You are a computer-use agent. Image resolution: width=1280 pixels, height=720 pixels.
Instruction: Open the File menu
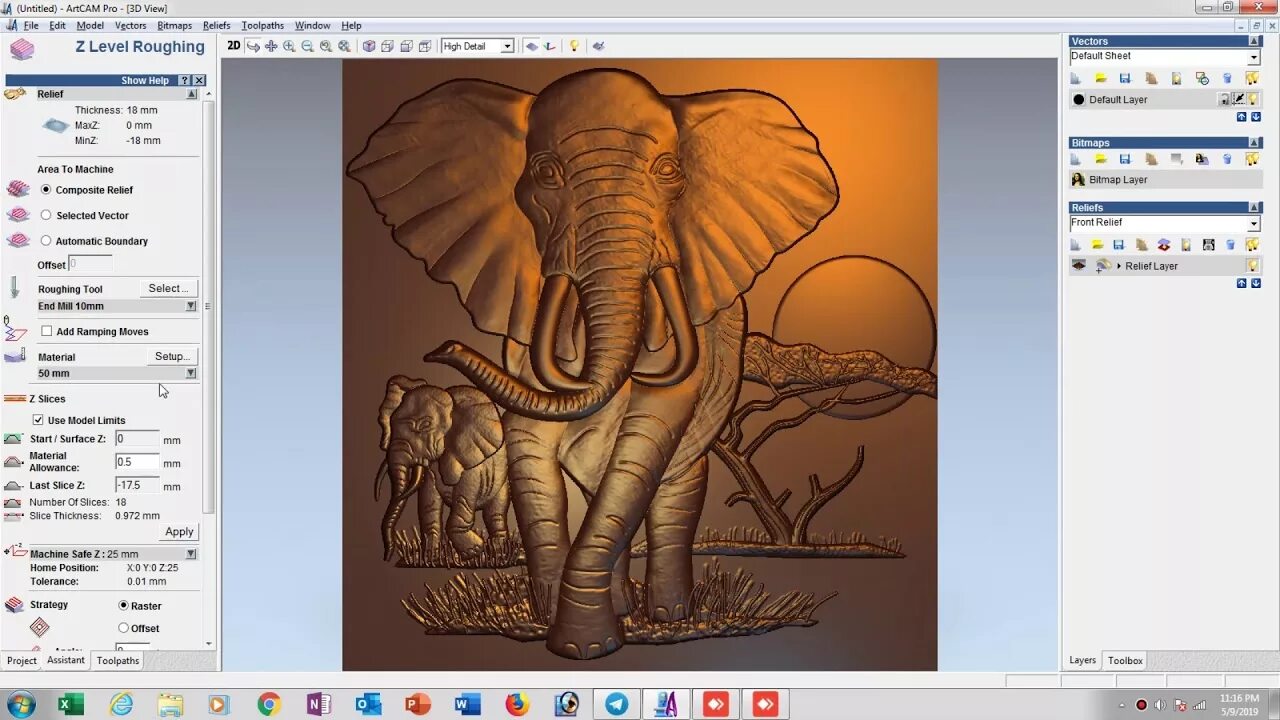(31, 25)
